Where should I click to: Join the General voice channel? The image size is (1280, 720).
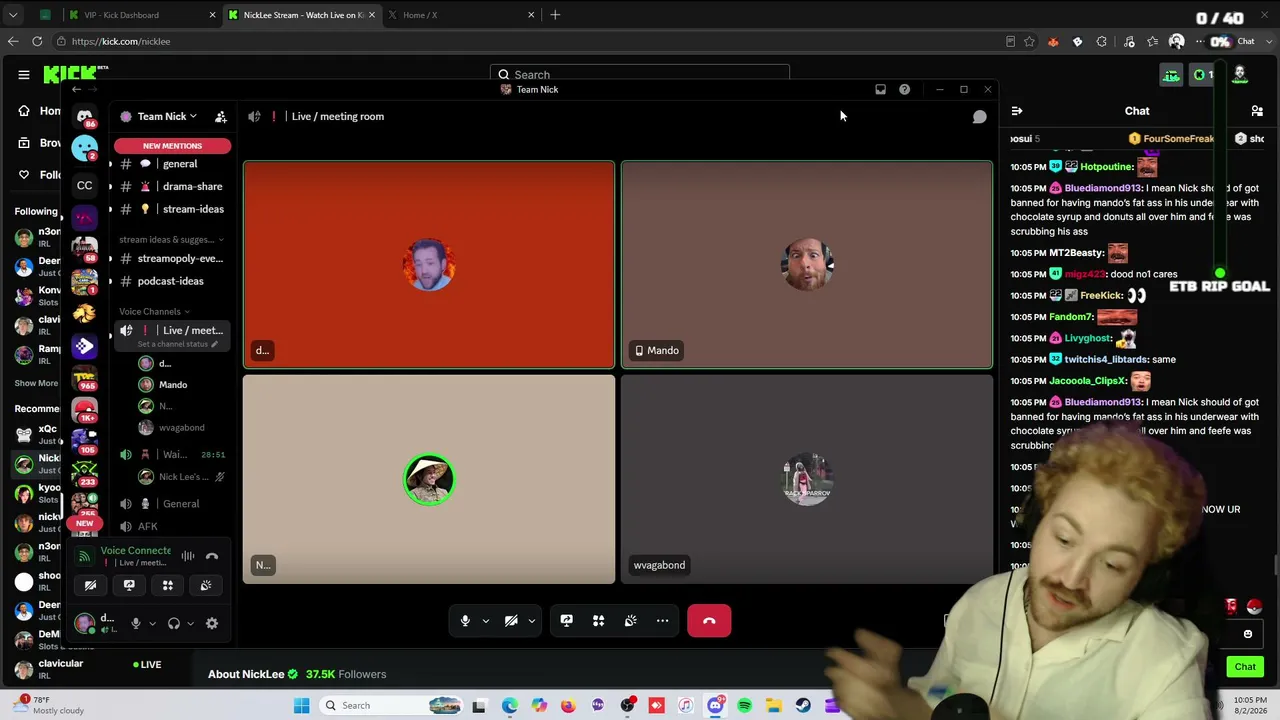coord(172,504)
